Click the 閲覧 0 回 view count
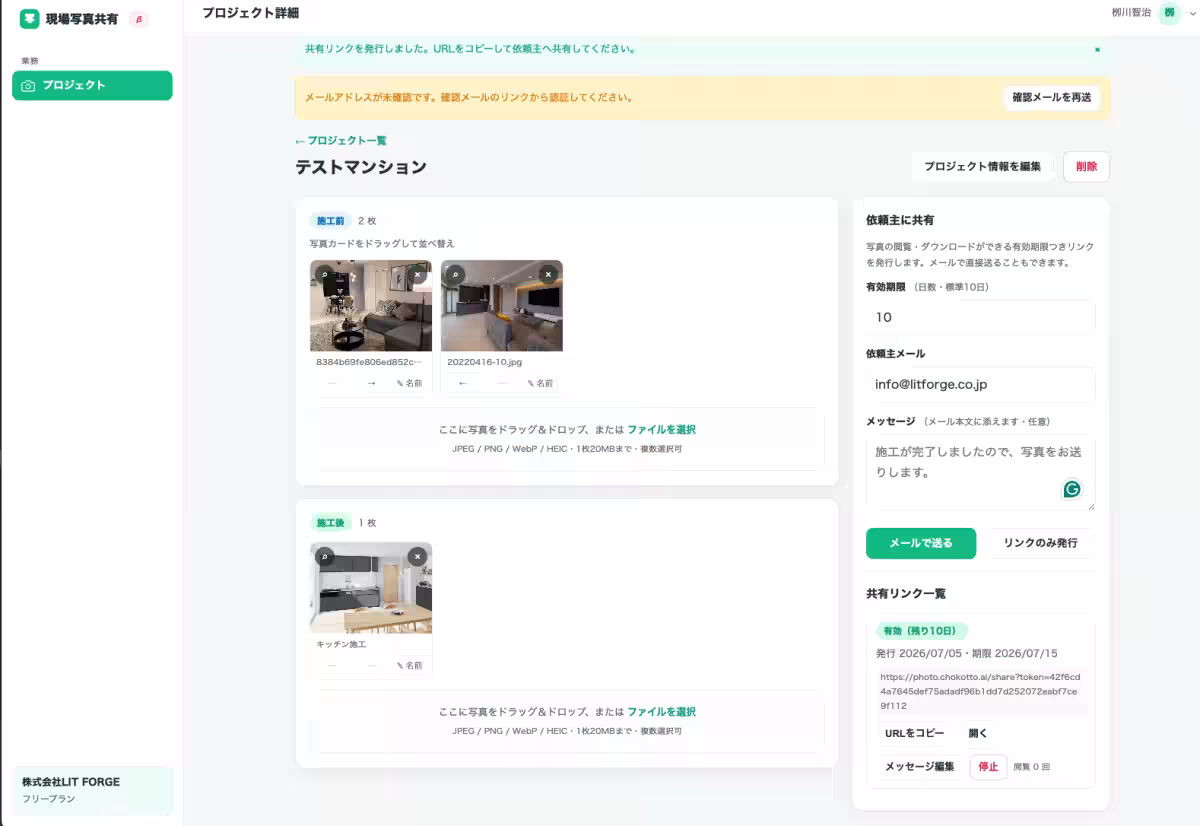This screenshot has width=1200, height=826. [1031, 767]
